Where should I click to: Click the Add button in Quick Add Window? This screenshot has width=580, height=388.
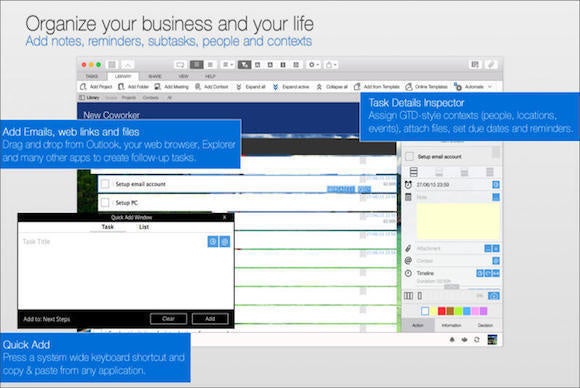[x=210, y=319]
